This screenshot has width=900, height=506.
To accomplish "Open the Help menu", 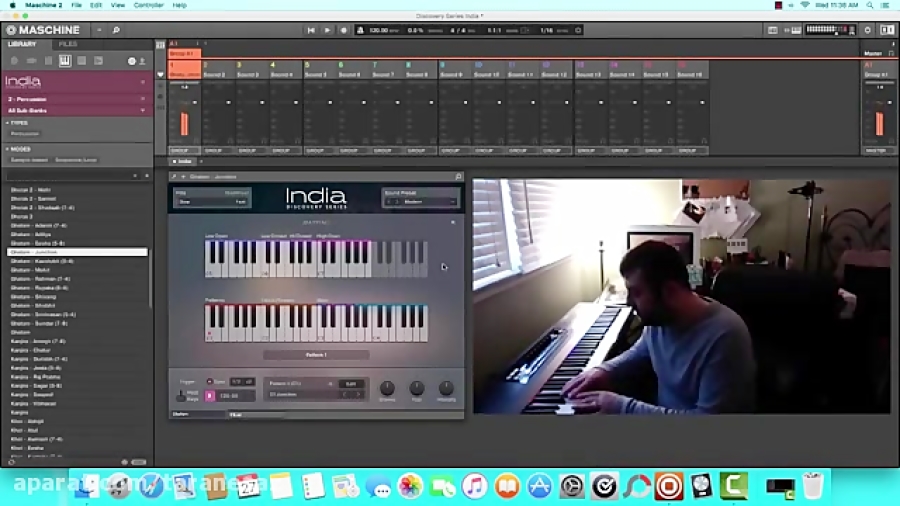I will (180, 5).
